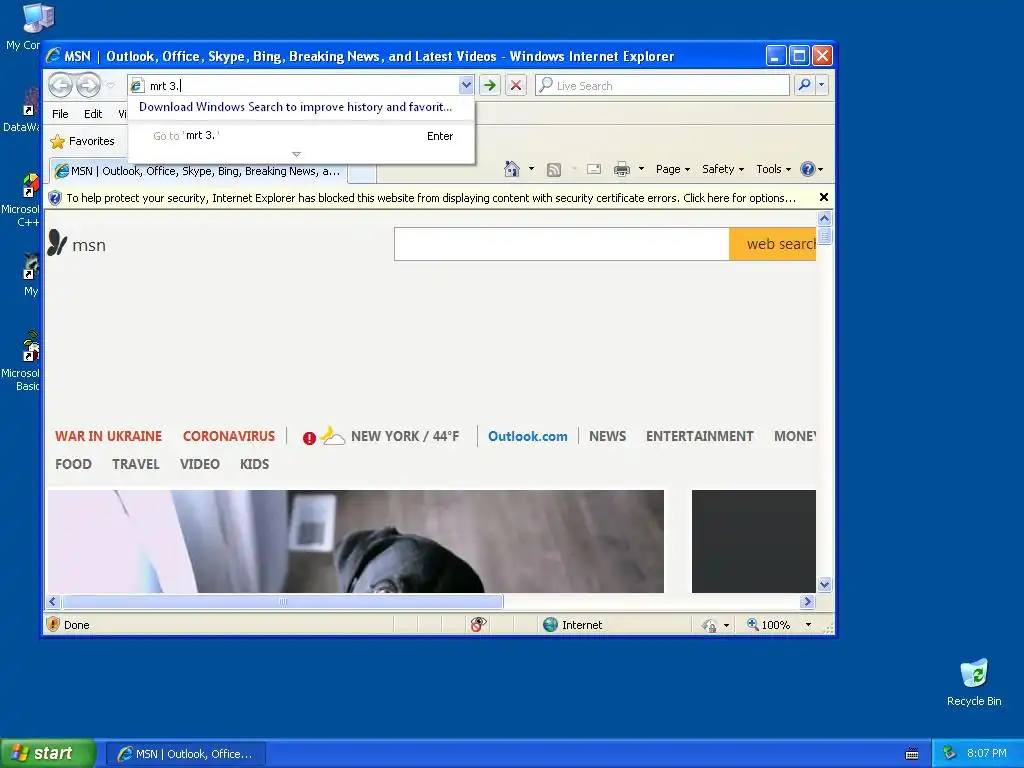Open search provider options dropdown
The height and width of the screenshot is (768, 1024).
pyautogui.click(x=822, y=85)
